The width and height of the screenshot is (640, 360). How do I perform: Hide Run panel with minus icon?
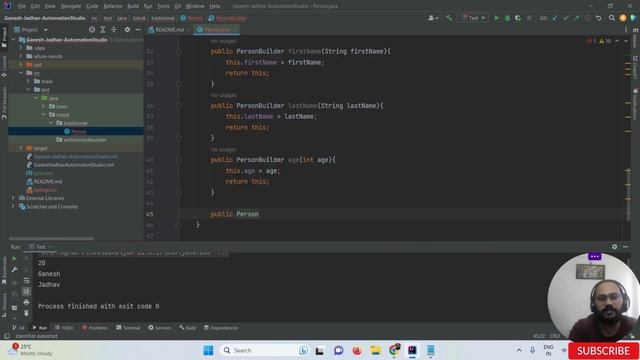[x=625, y=247]
